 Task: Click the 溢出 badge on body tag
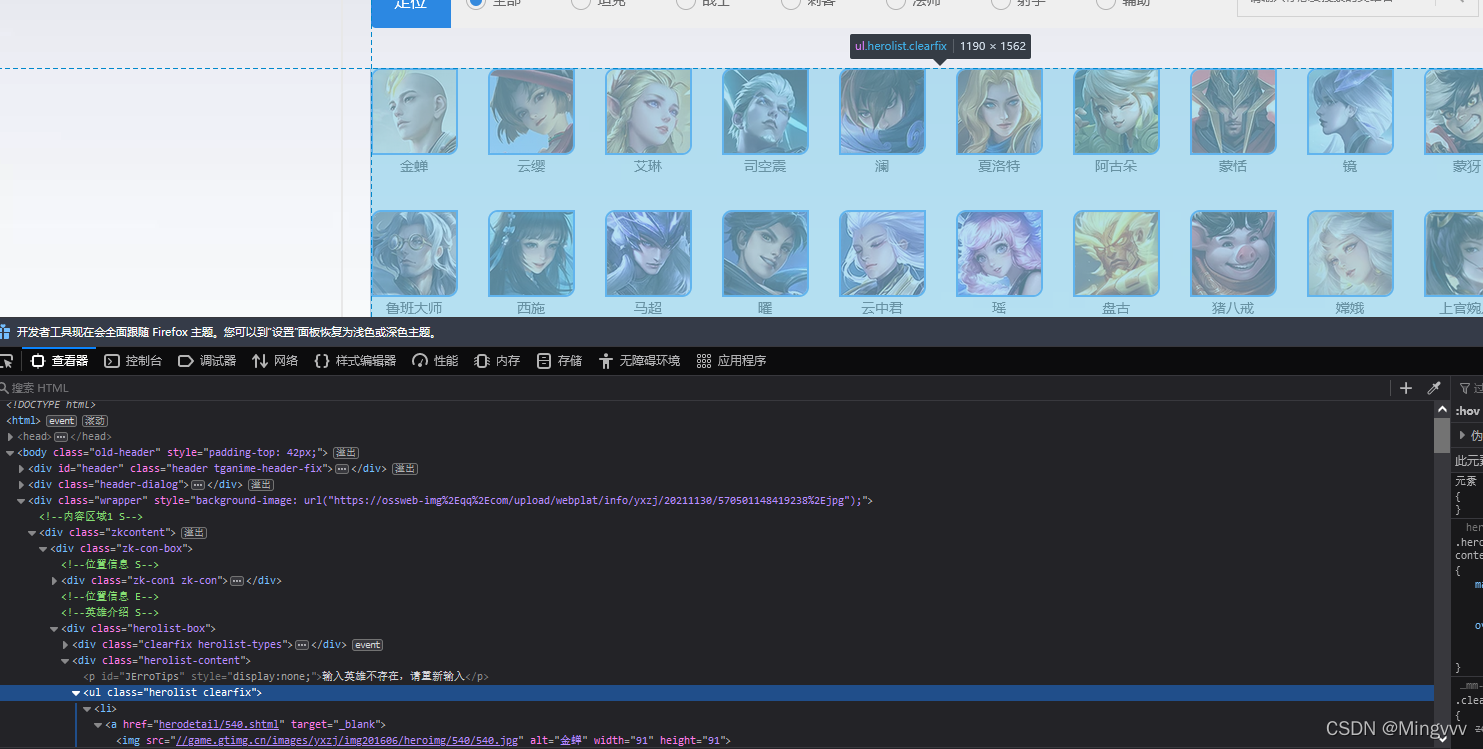346,453
